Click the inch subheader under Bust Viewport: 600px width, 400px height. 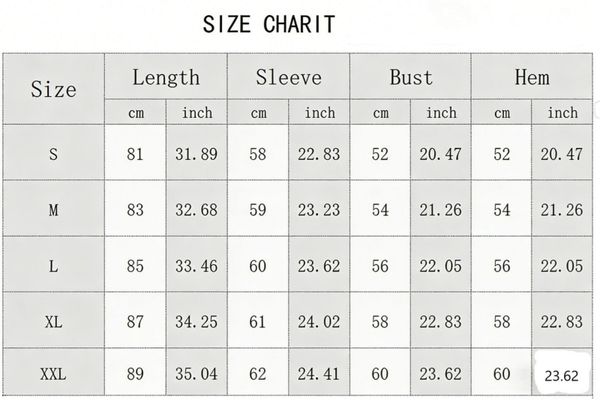(x=441, y=113)
